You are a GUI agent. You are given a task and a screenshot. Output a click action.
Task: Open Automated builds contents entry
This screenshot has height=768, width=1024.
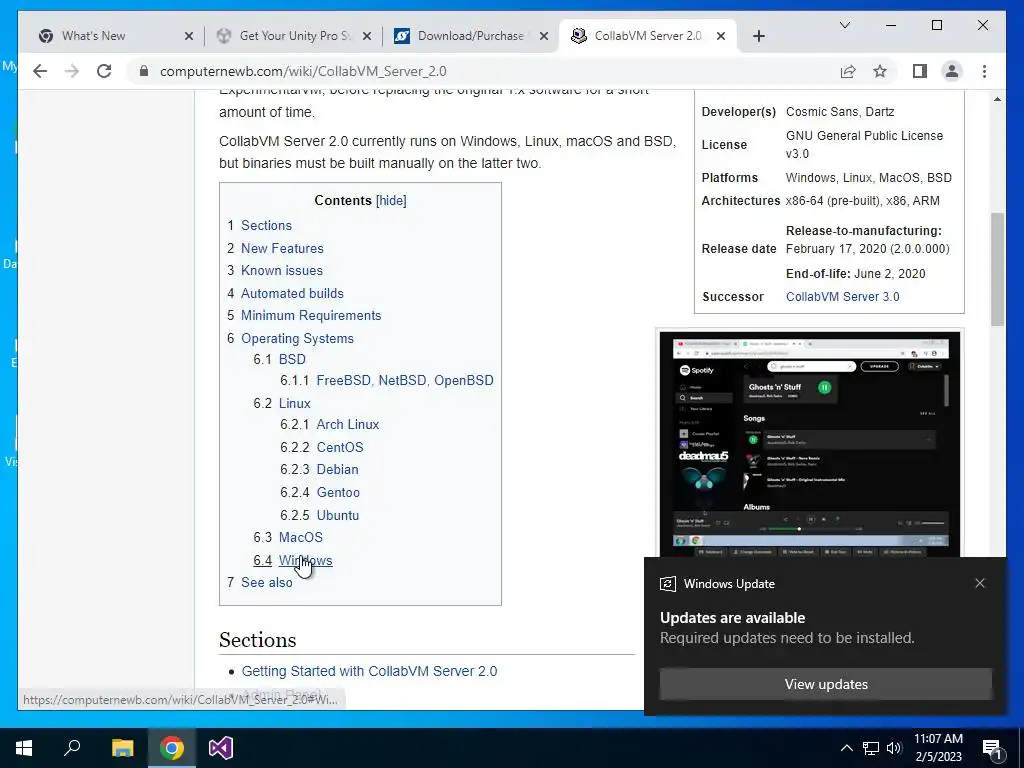coord(292,293)
